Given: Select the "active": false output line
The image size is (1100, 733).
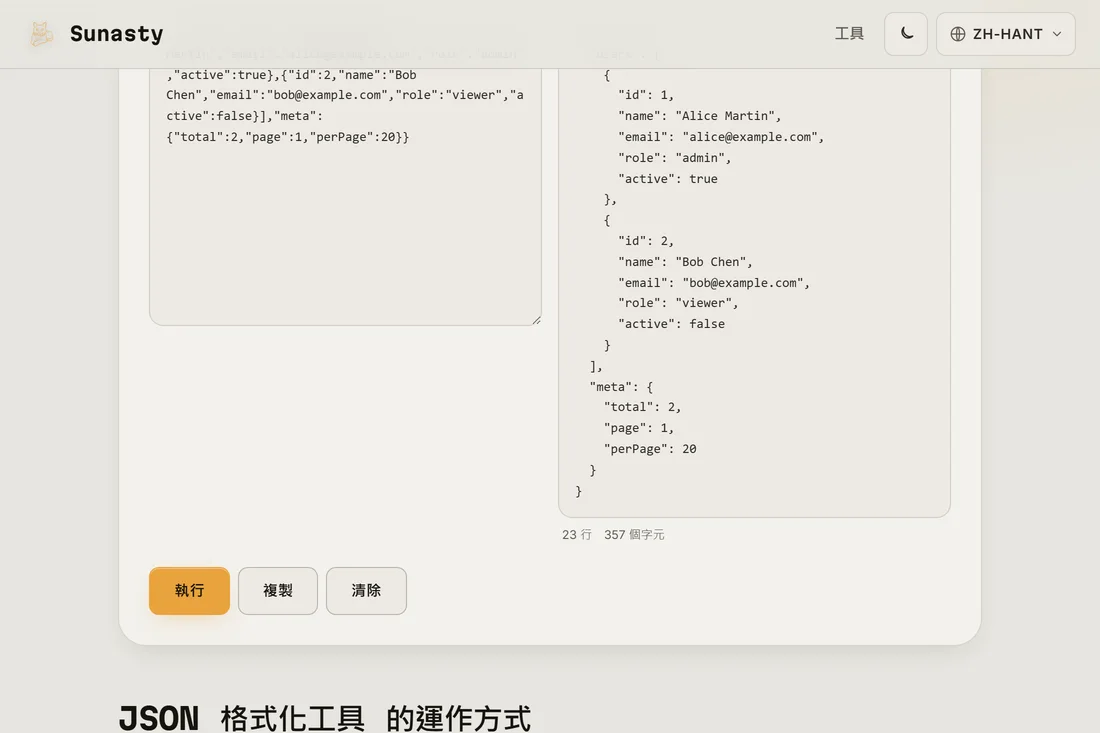Looking at the screenshot, I should 671,324.
